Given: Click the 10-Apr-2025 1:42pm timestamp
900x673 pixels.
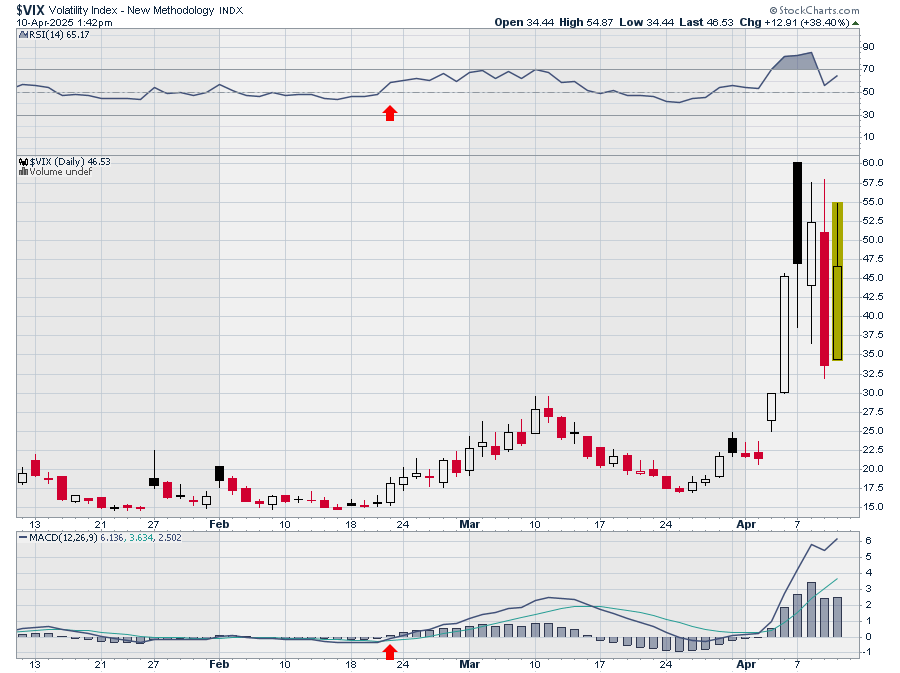Looking at the screenshot, I should 57,22.
